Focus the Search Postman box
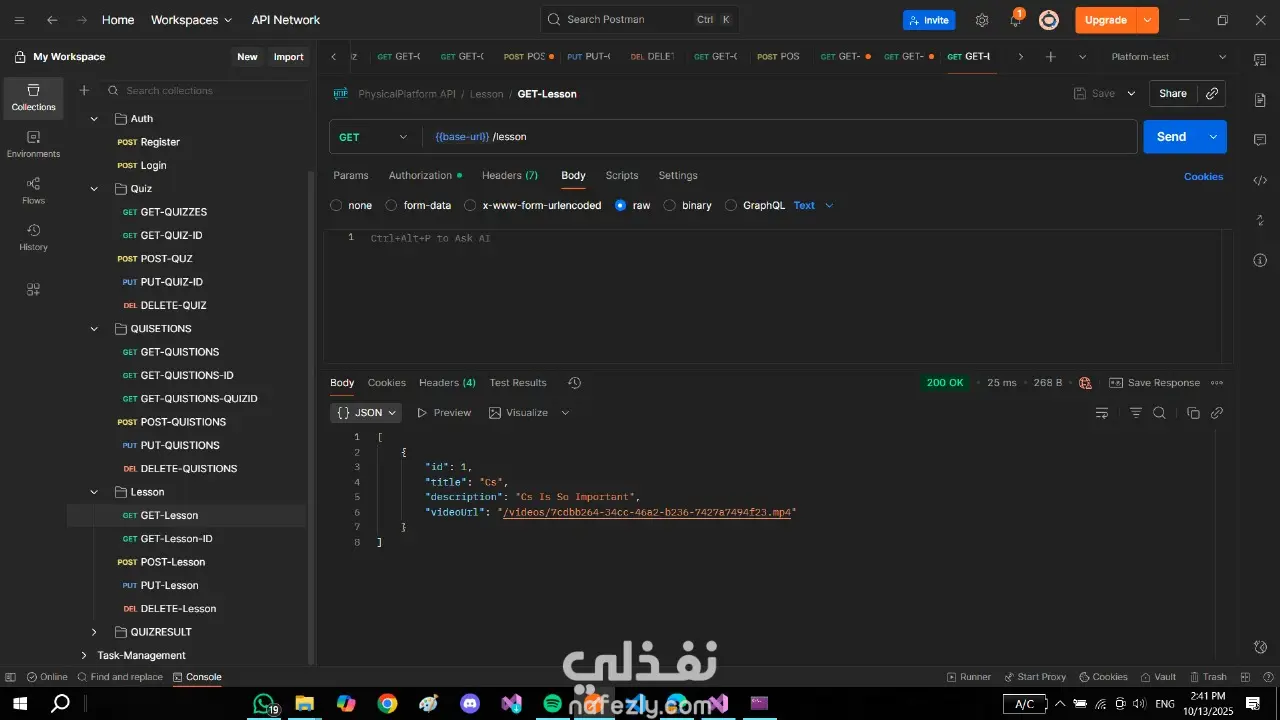 tap(640, 20)
